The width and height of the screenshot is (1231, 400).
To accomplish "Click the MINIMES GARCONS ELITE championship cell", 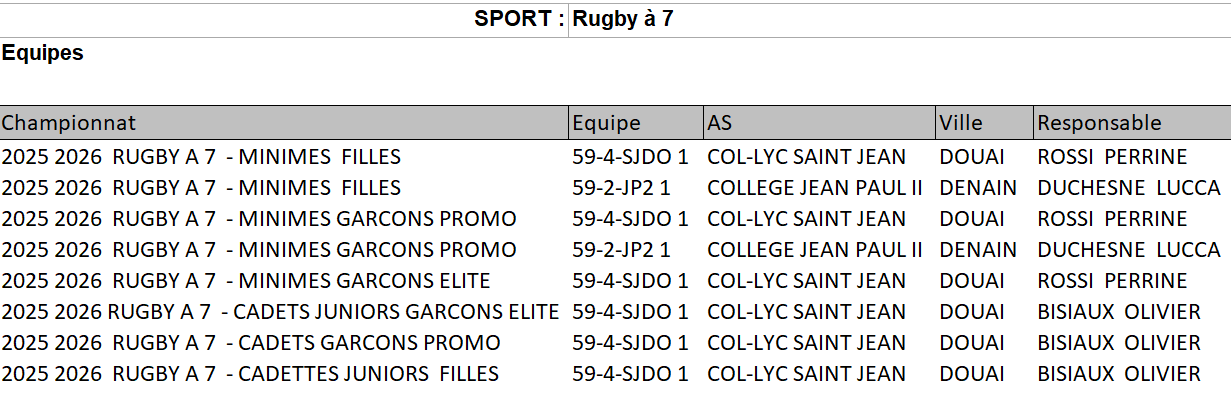I will click(246, 281).
